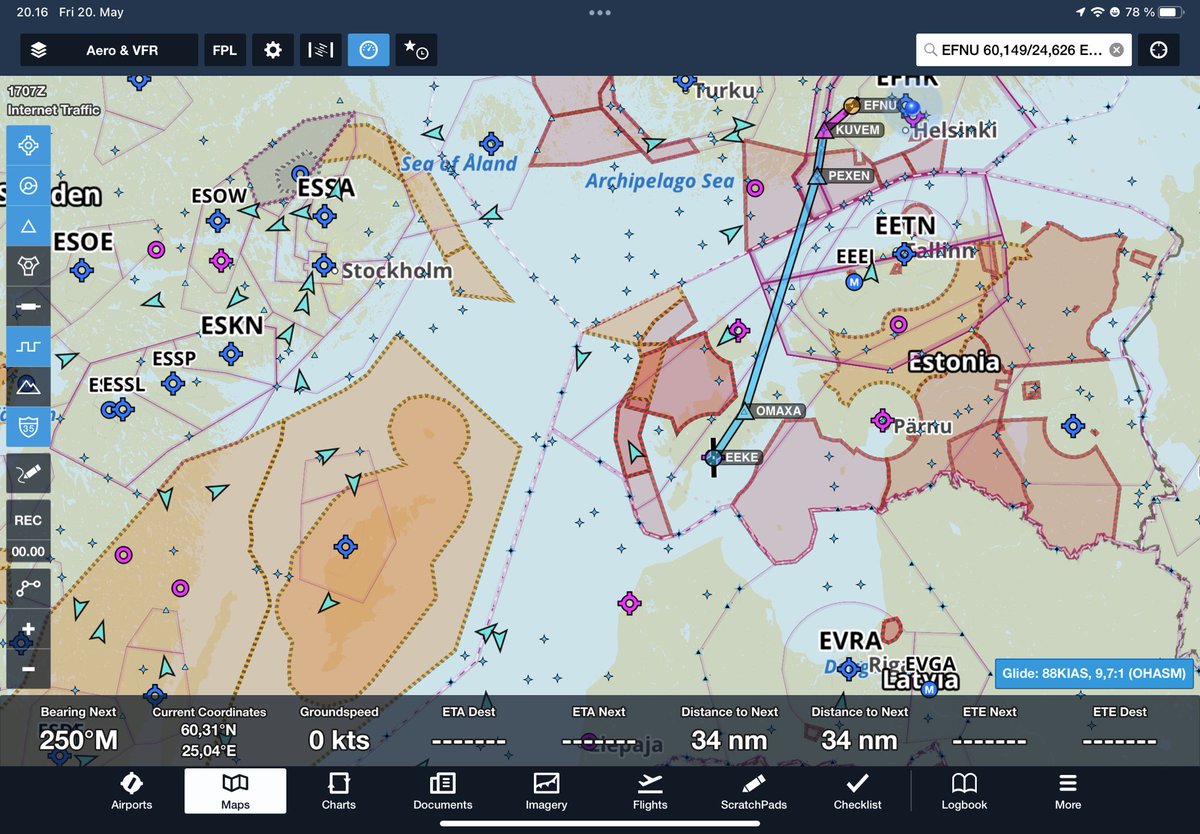Viewport: 1200px width, 834px height.
Task: Open the map layers selector icon
Action: coord(38,50)
